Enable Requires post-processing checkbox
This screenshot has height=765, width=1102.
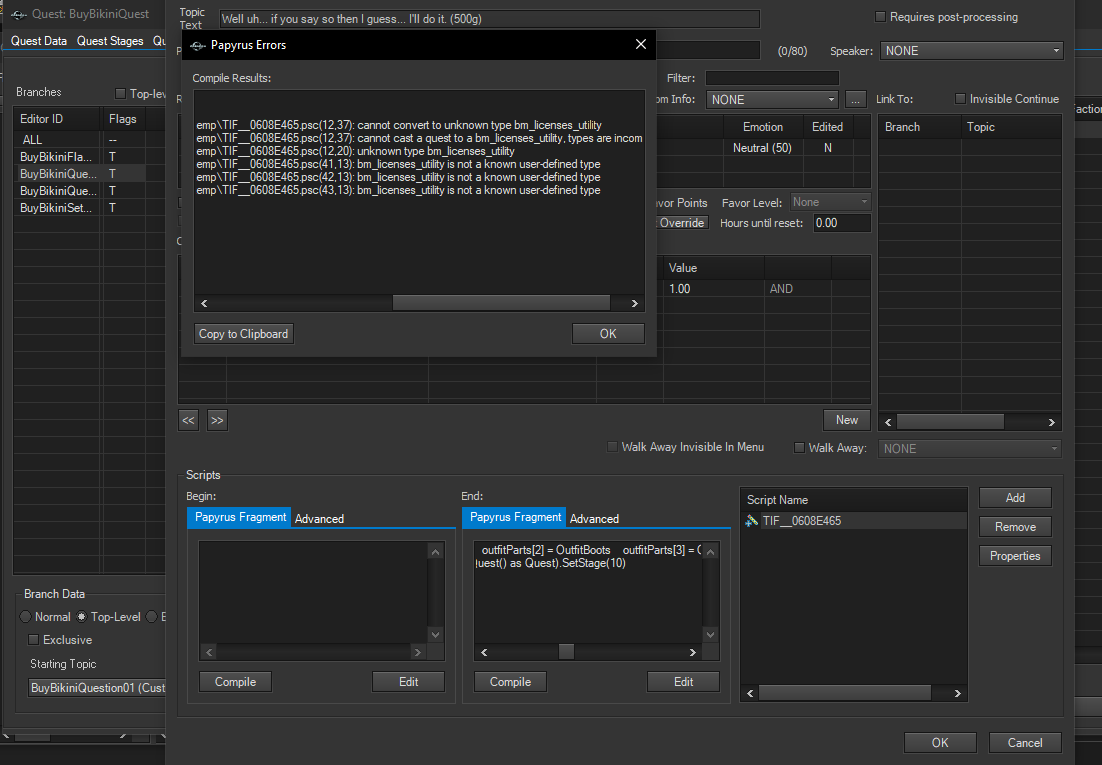880,17
